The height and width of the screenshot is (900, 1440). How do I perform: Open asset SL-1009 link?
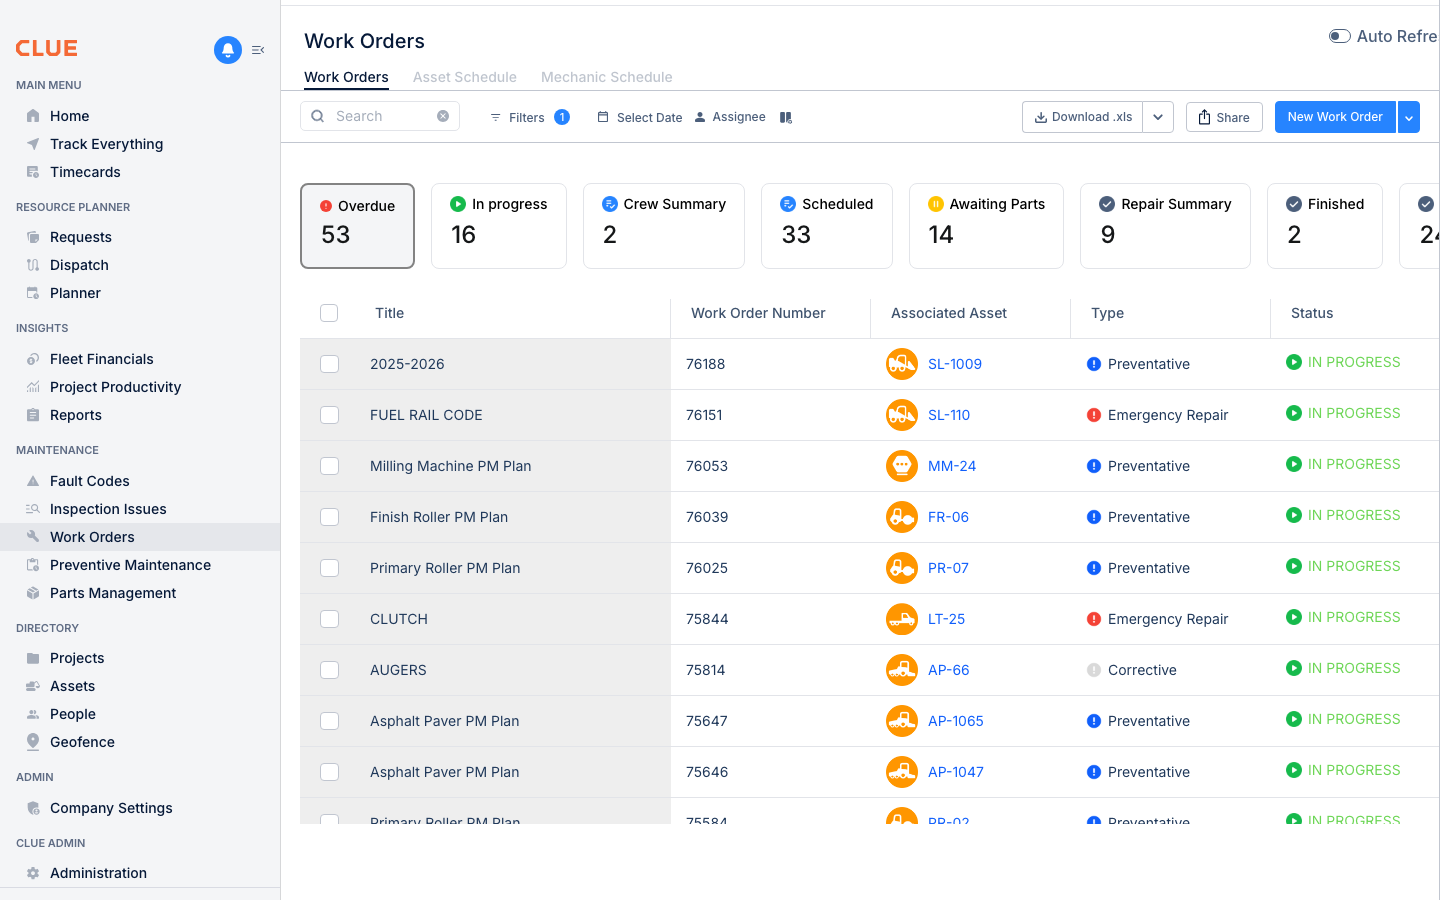(954, 364)
